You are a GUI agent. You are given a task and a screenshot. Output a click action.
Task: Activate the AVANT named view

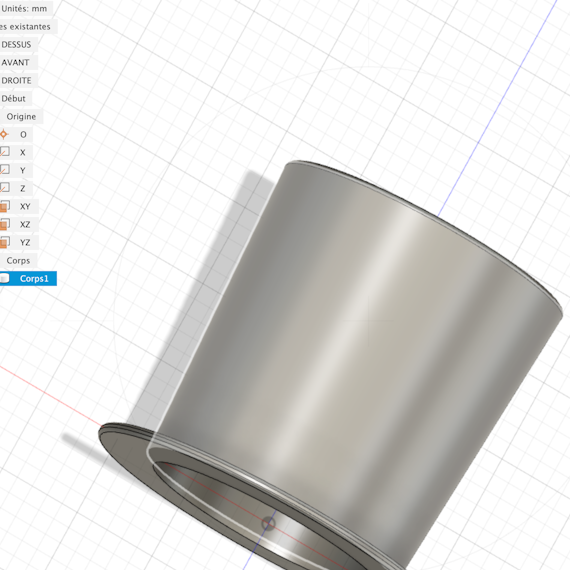(15, 63)
